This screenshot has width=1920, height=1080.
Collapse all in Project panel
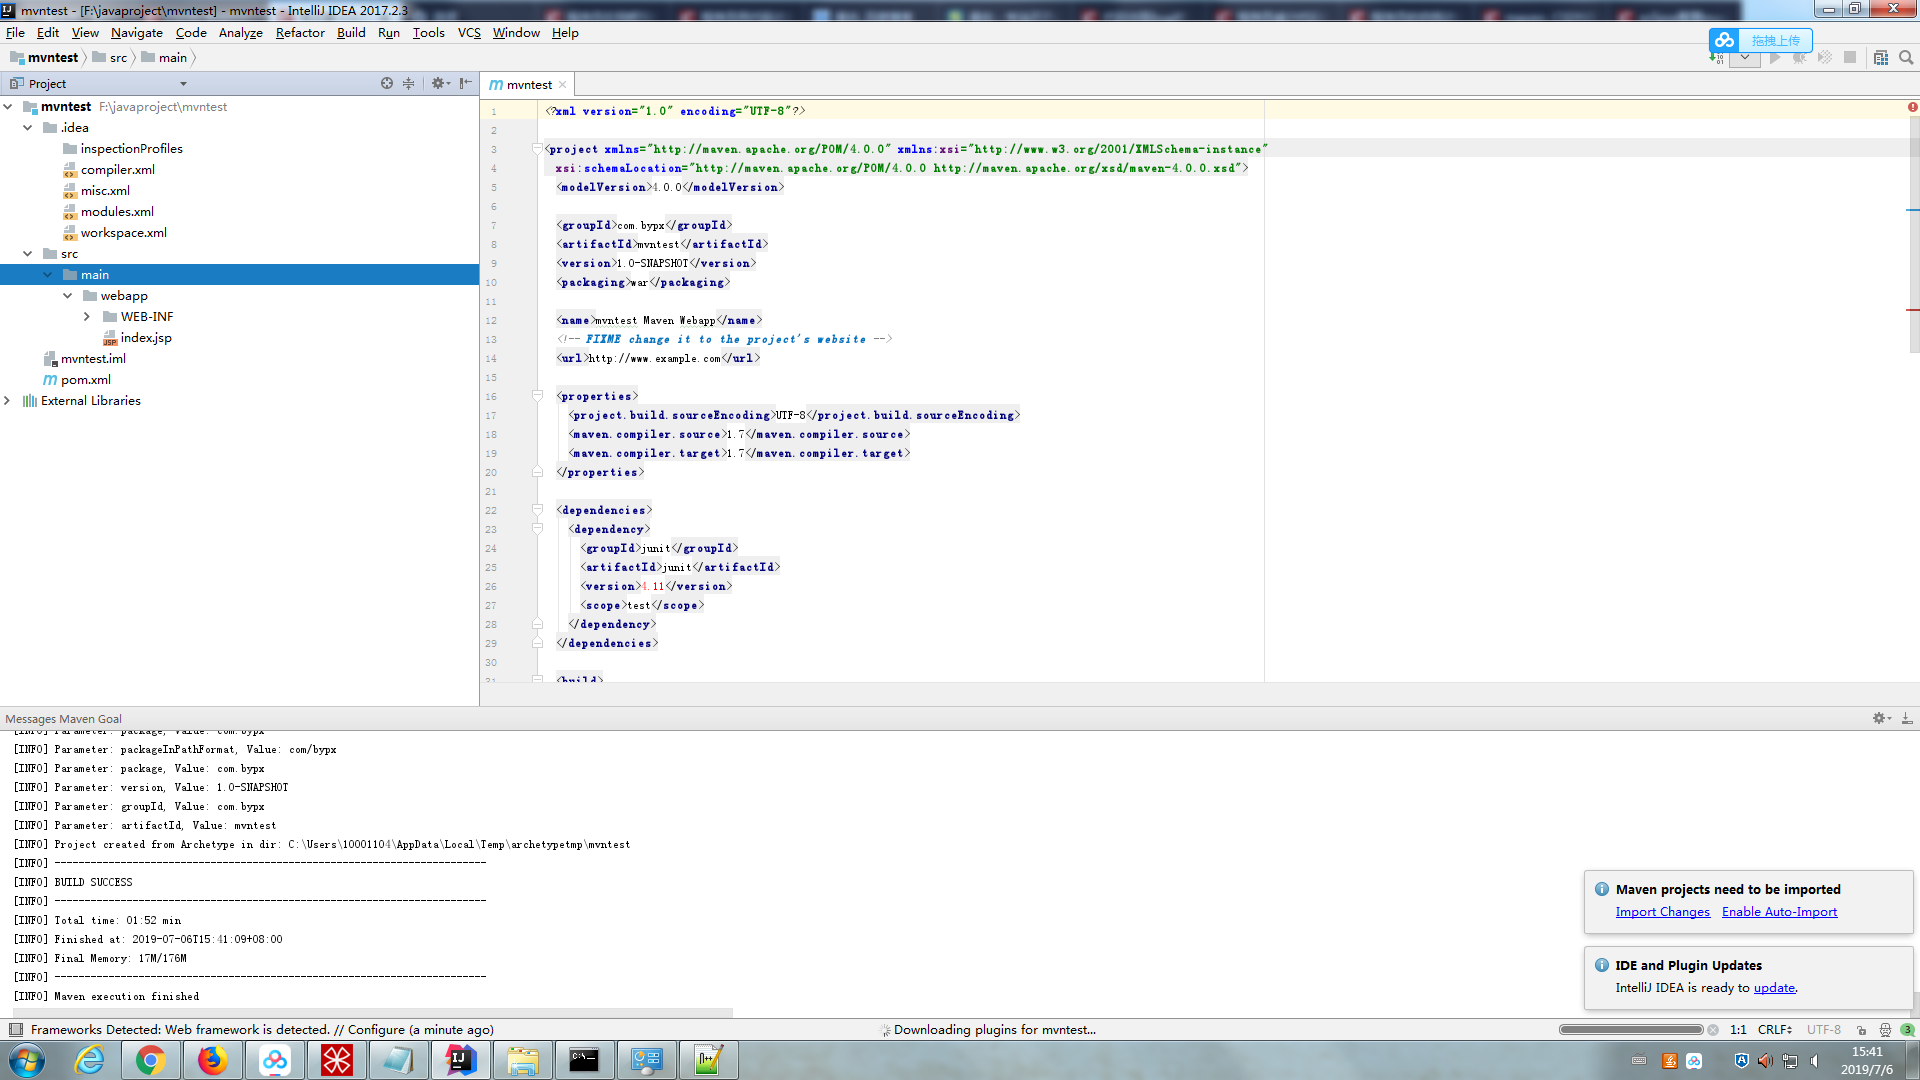tap(408, 84)
